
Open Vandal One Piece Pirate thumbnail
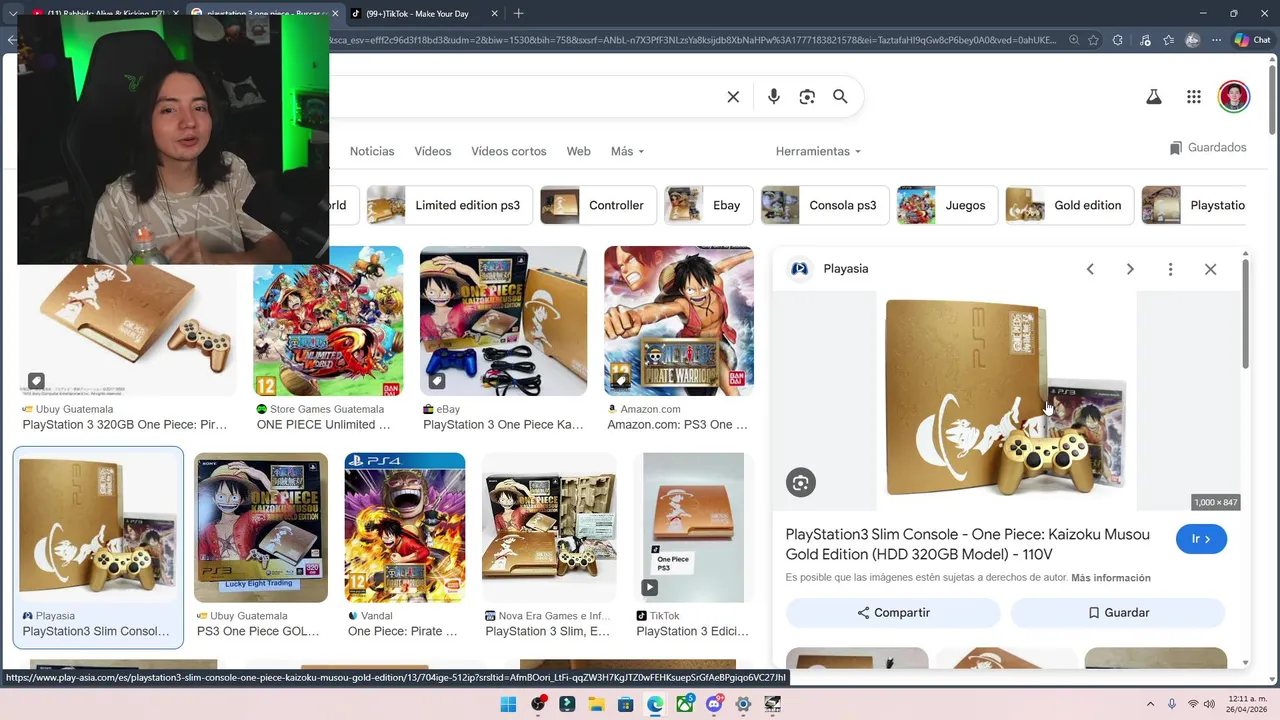point(405,528)
